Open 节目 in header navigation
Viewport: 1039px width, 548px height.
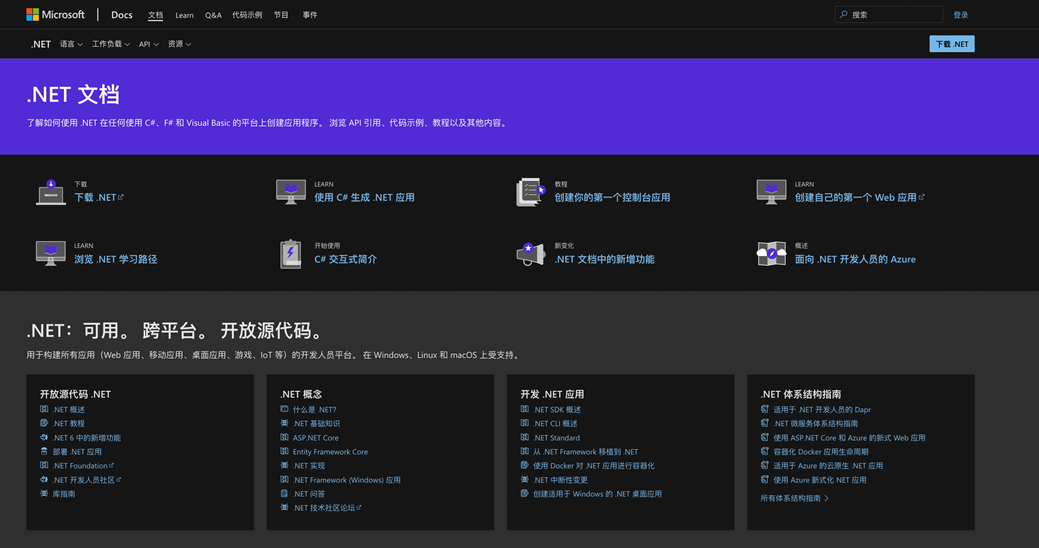point(281,15)
